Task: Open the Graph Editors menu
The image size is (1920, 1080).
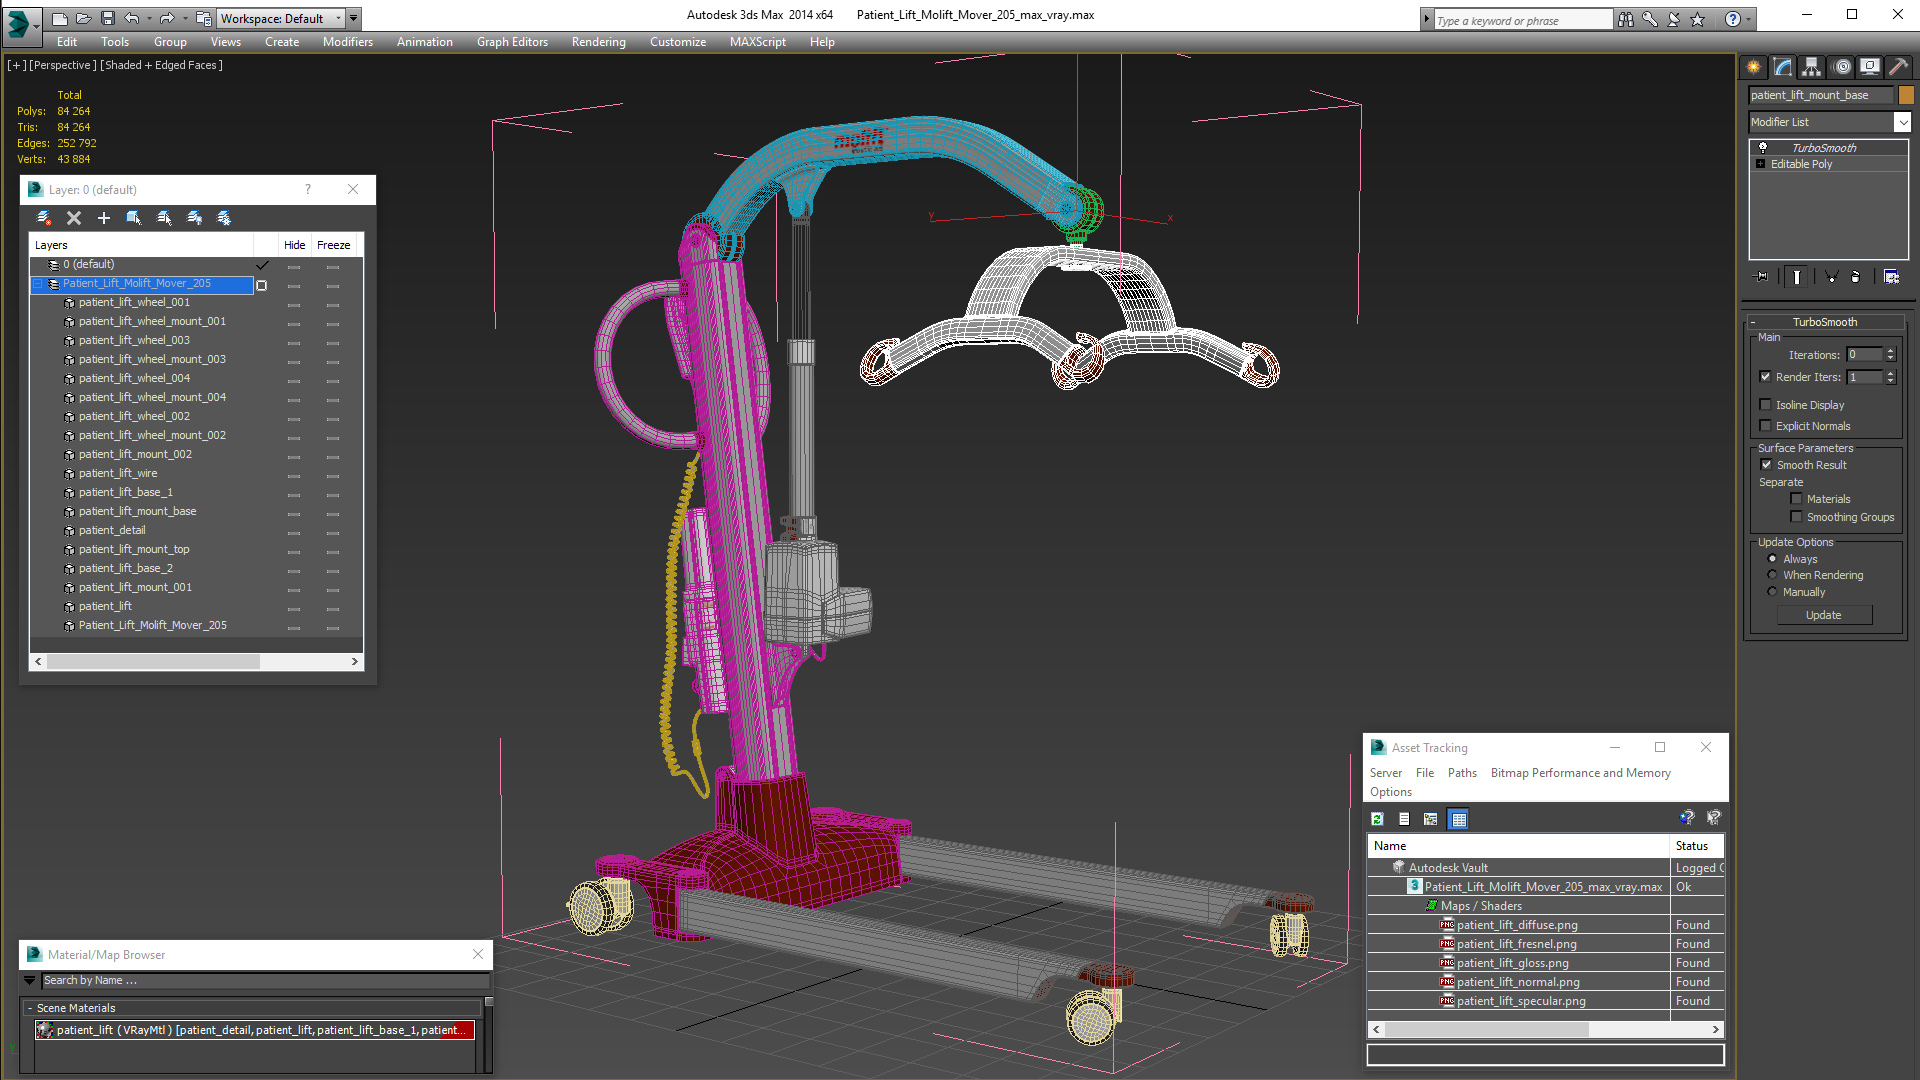Action: click(512, 42)
